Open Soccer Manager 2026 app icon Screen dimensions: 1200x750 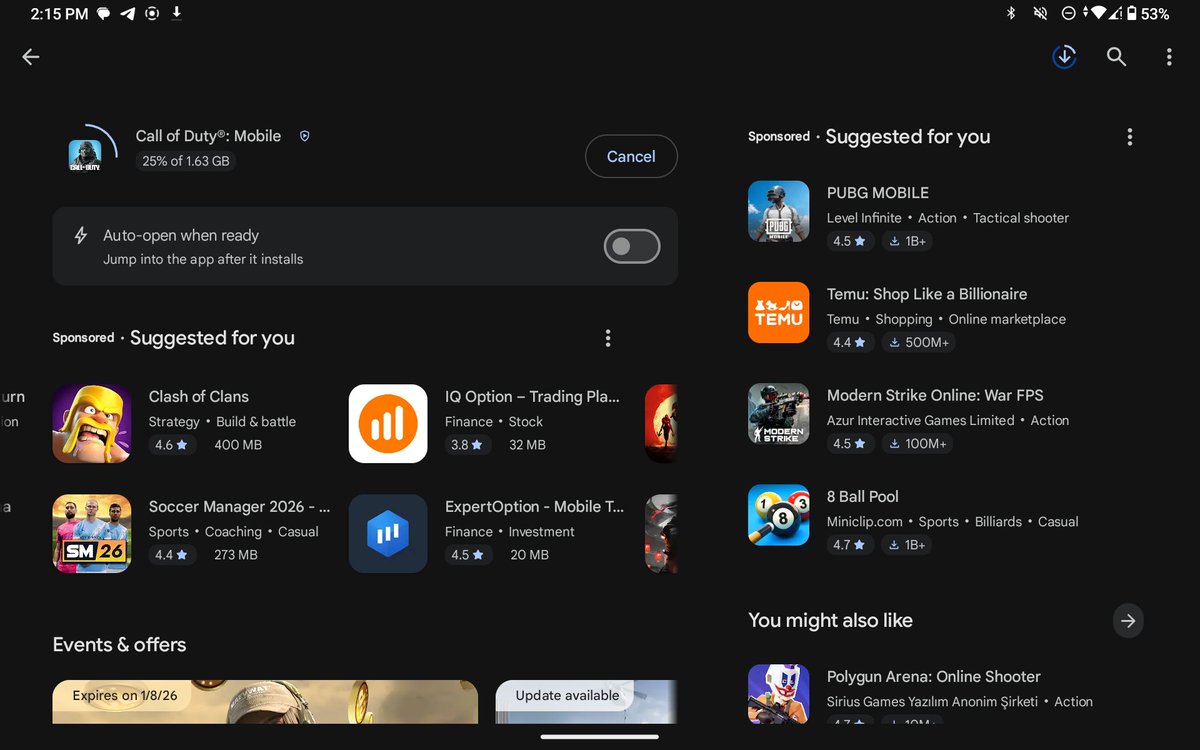coord(92,533)
